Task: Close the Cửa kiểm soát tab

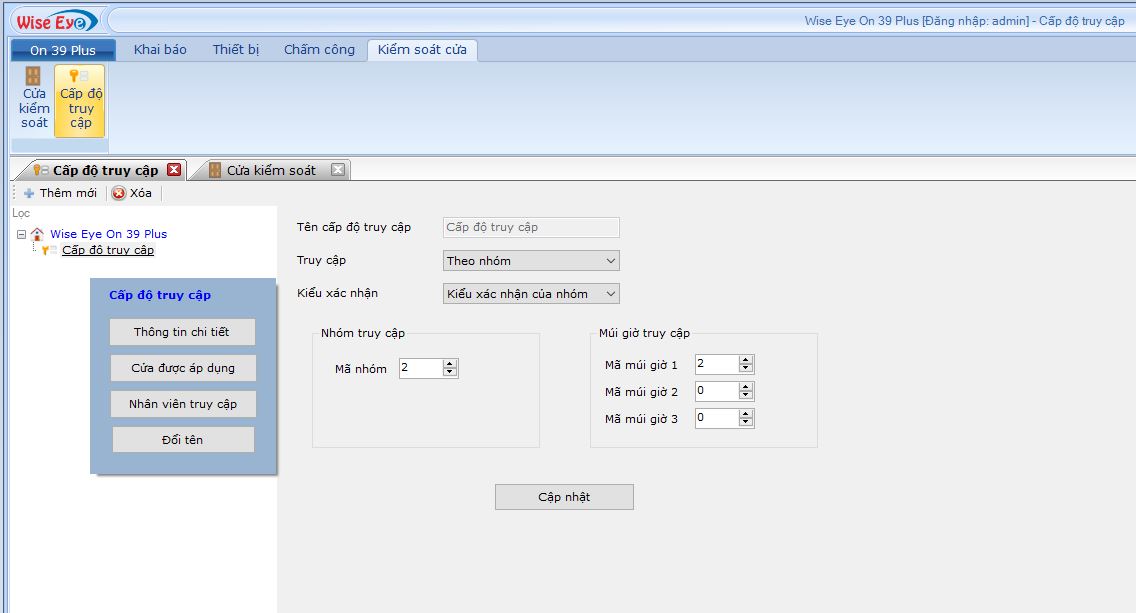Action: point(338,170)
